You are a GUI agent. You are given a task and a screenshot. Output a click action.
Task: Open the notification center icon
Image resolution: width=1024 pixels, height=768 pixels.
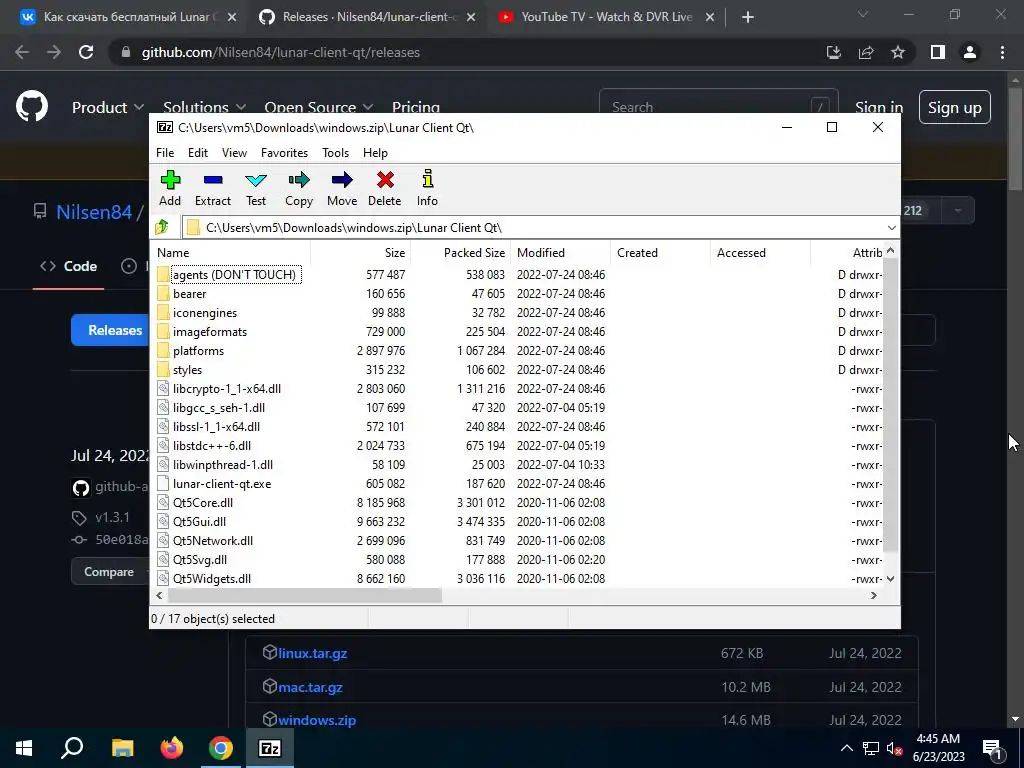[x=993, y=749]
